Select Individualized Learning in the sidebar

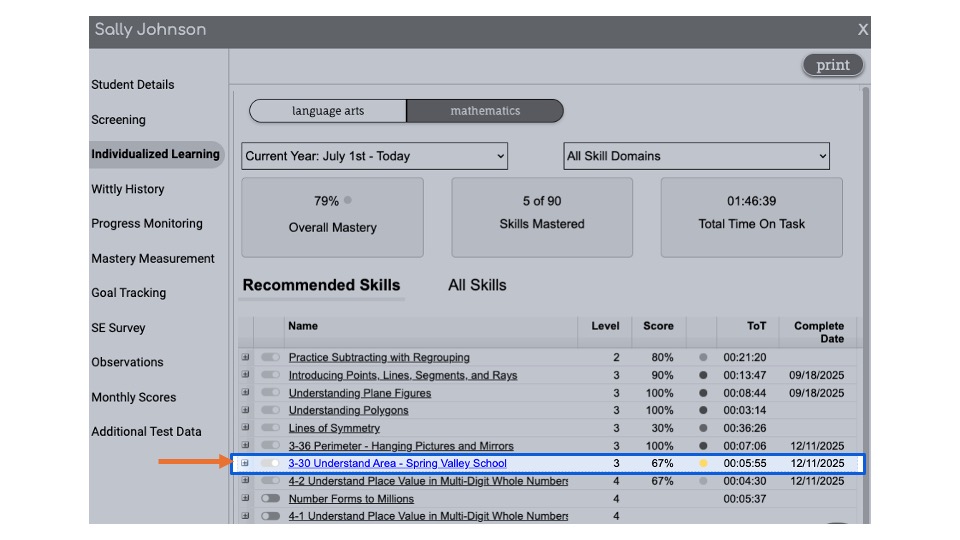pos(156,154)
